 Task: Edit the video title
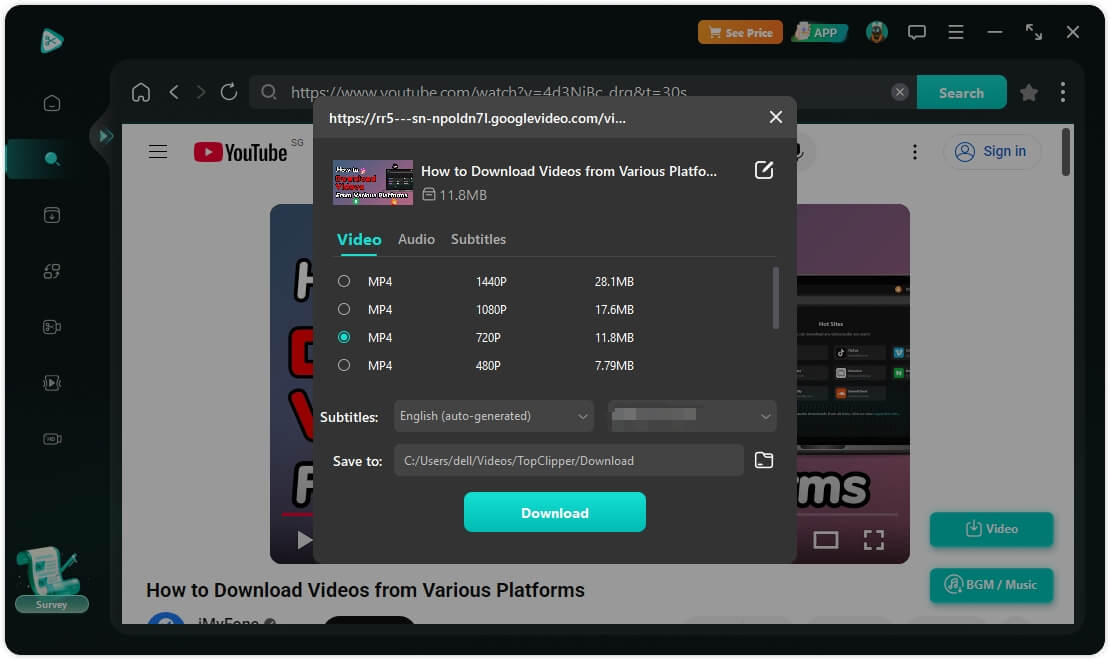click(x=764, y=170)
